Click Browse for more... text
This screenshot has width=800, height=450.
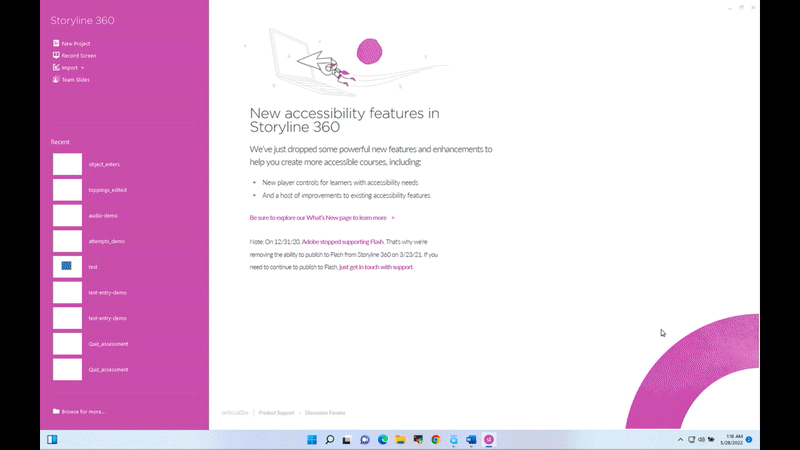coord(83,412)
